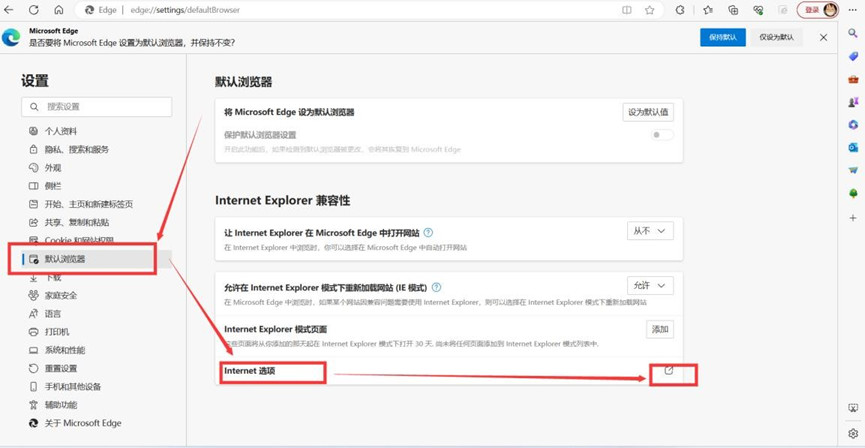Open the sidebar shopping tag icon
Image resolution: width=865 pixels, height=448 pixels.
click(853, 56)
